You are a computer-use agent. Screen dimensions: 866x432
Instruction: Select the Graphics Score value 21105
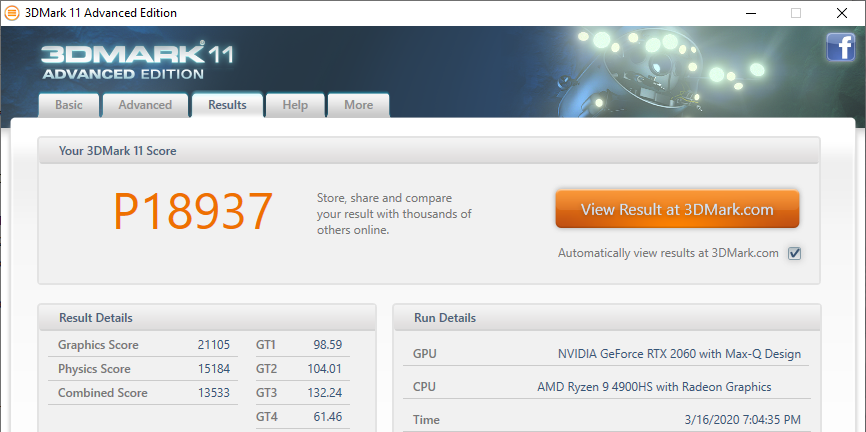click(214, 345)
